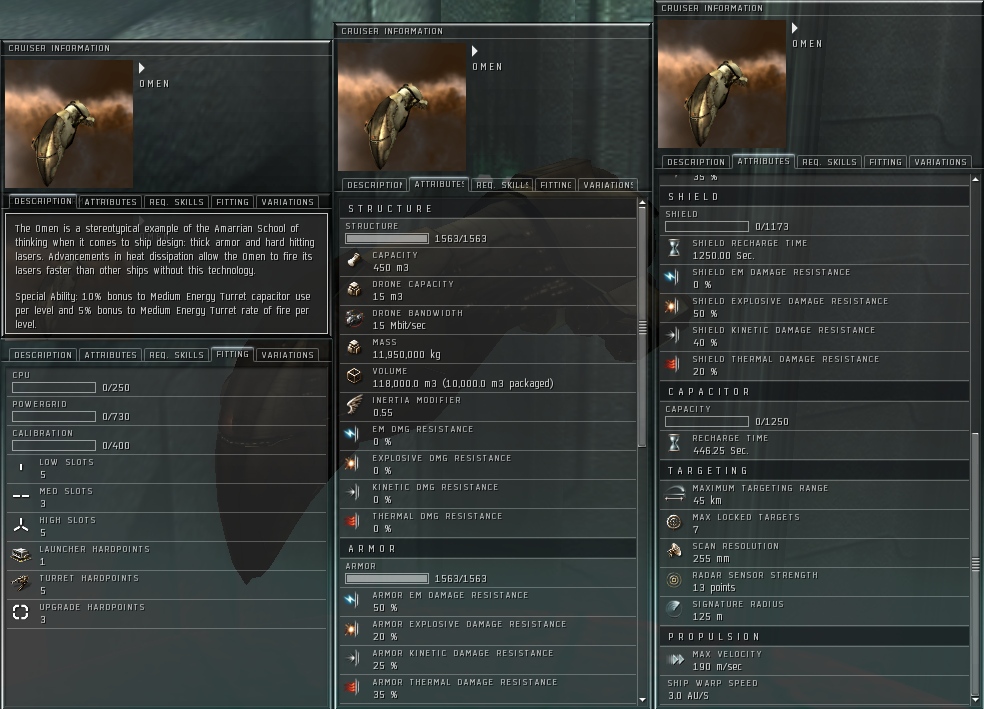This screenshot has width=984, height=709.
Task: Click the Upgrade Hardpoints icon
Action: pos(21,612)
